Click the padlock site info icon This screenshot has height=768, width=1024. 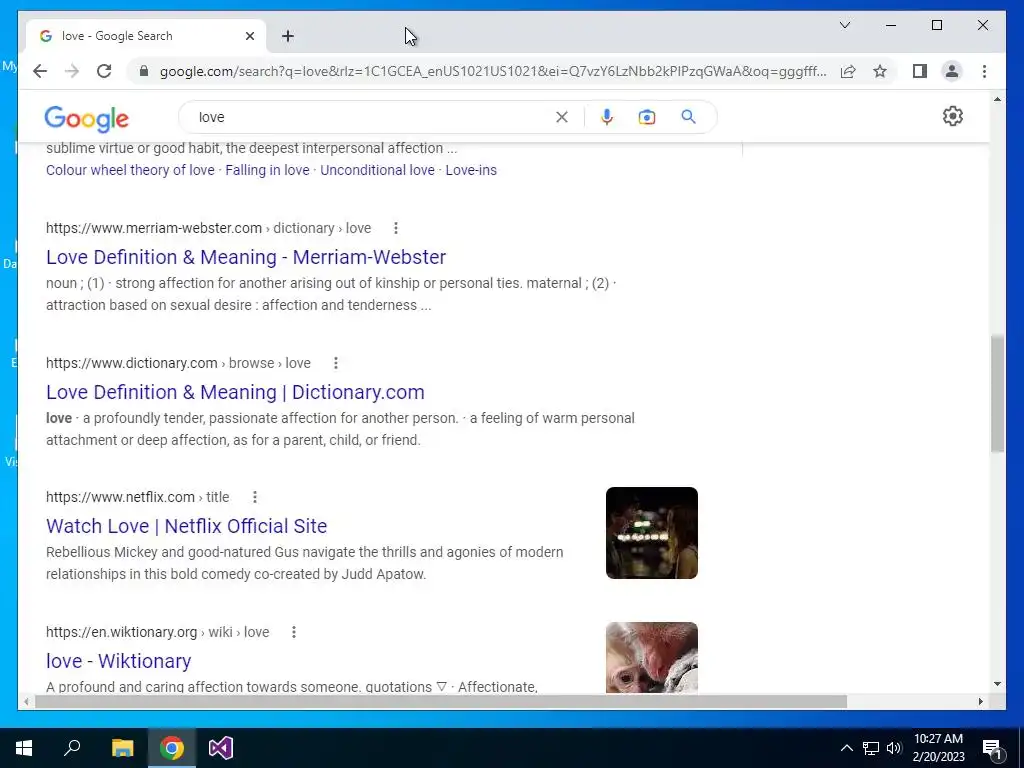click(x=144, y=71)
